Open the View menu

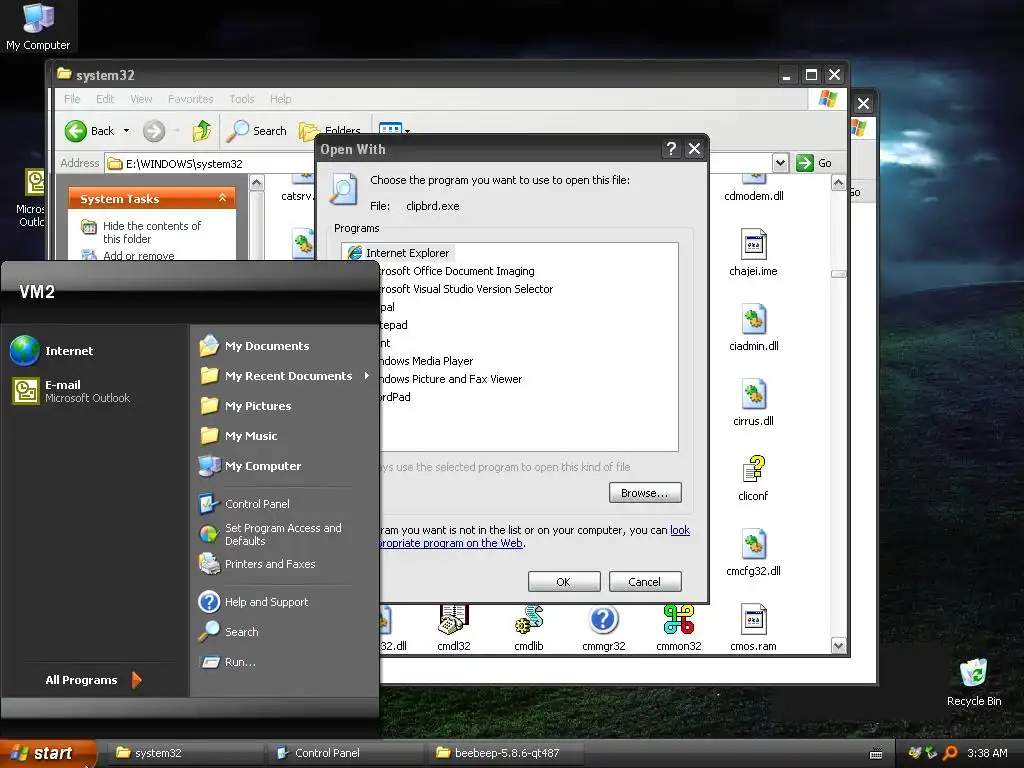(141, 99)
